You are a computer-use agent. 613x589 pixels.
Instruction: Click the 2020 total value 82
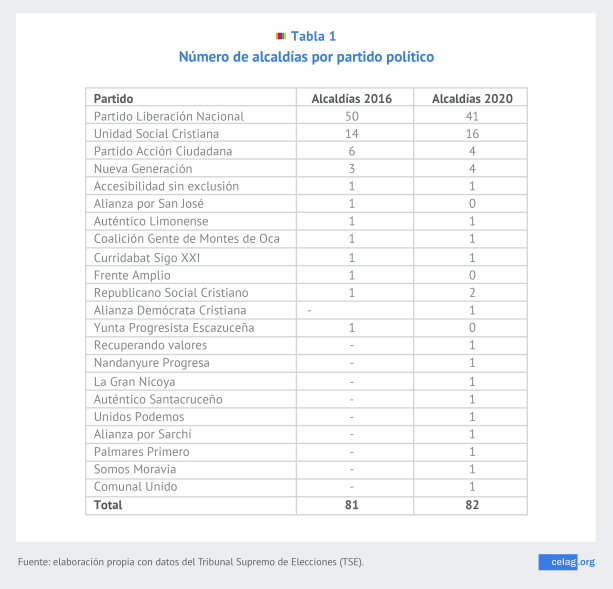pos(471,505)
